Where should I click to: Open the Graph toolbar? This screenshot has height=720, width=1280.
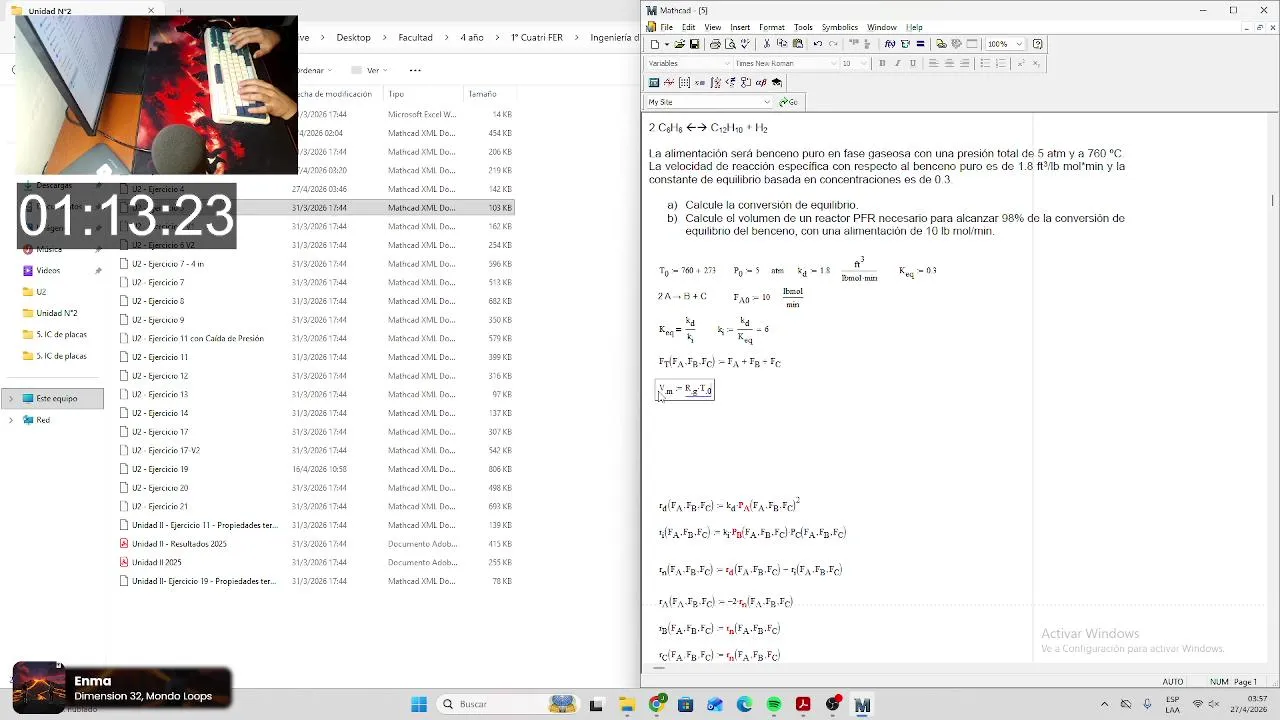pyautogui.click(x=669, y=82)
